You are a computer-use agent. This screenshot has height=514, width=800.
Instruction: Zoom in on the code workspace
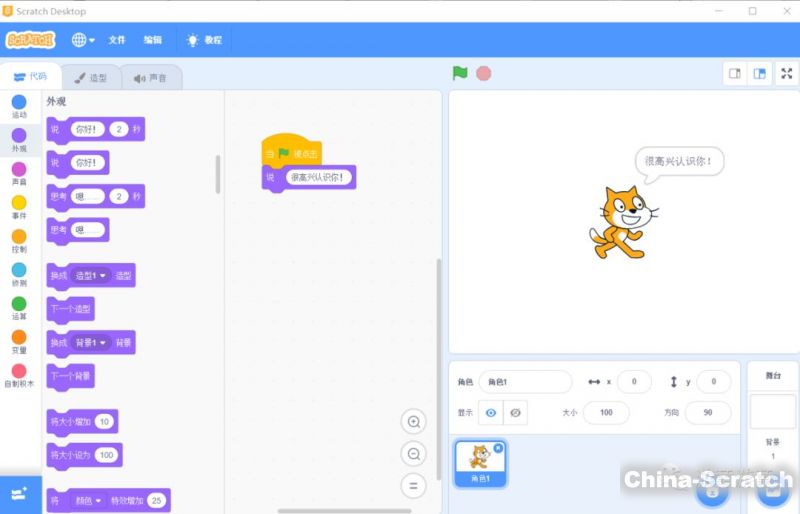[413, 421]
